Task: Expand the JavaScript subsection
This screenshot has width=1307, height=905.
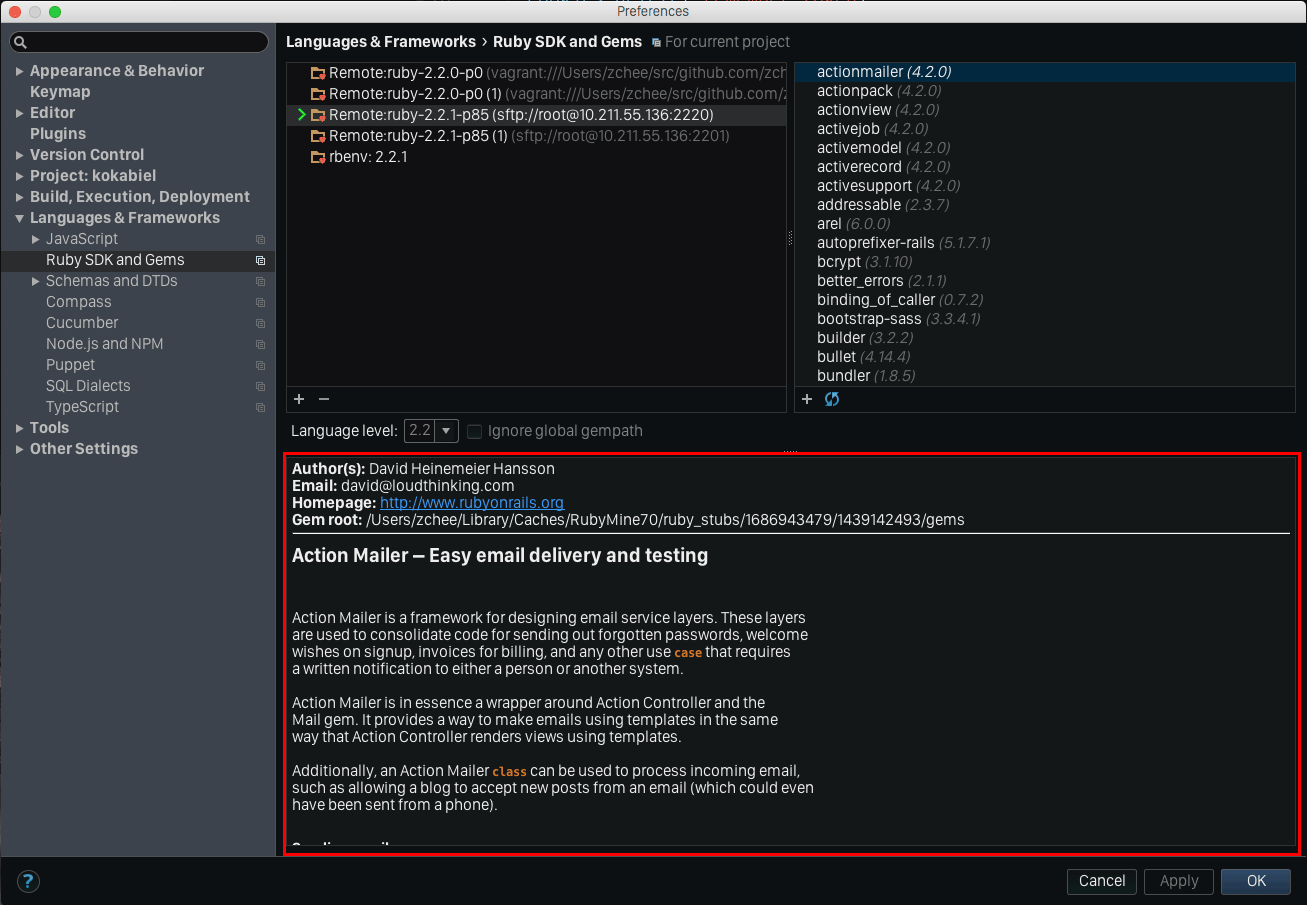Action: [x=36, y=239]
